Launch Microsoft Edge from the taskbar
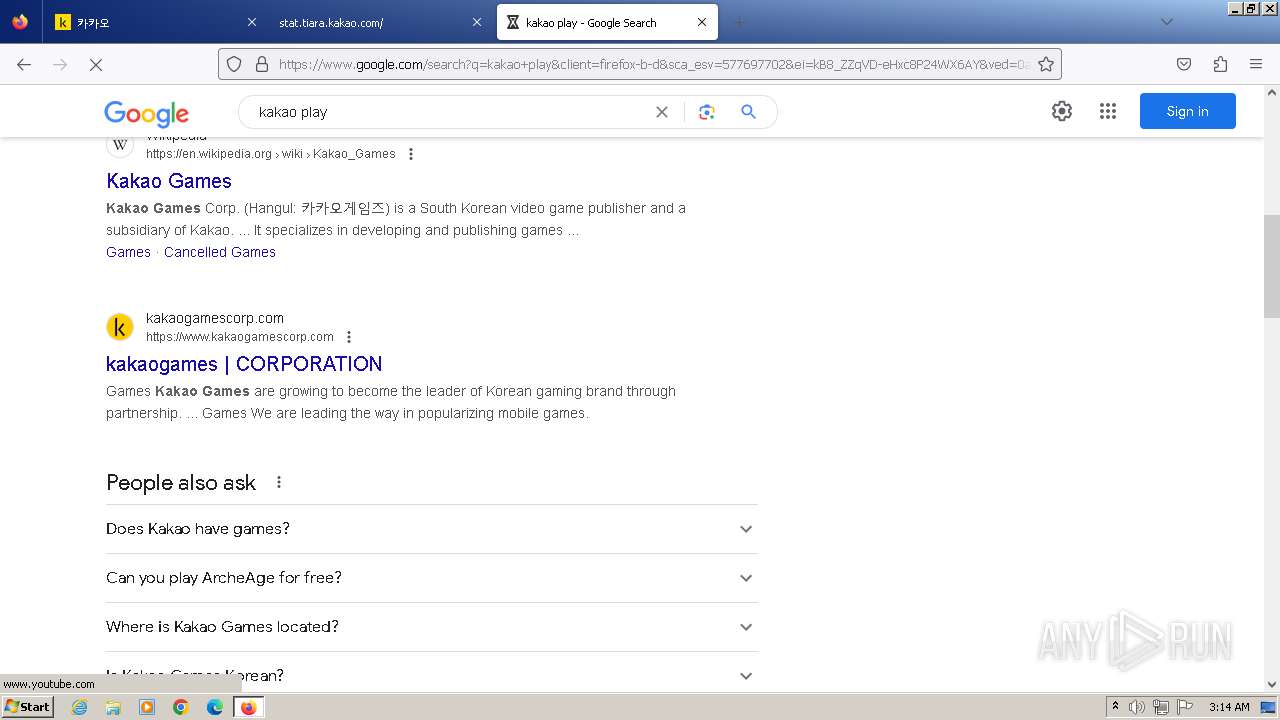The width and height of the screenshot is (1280, 720). pos(215,707)
